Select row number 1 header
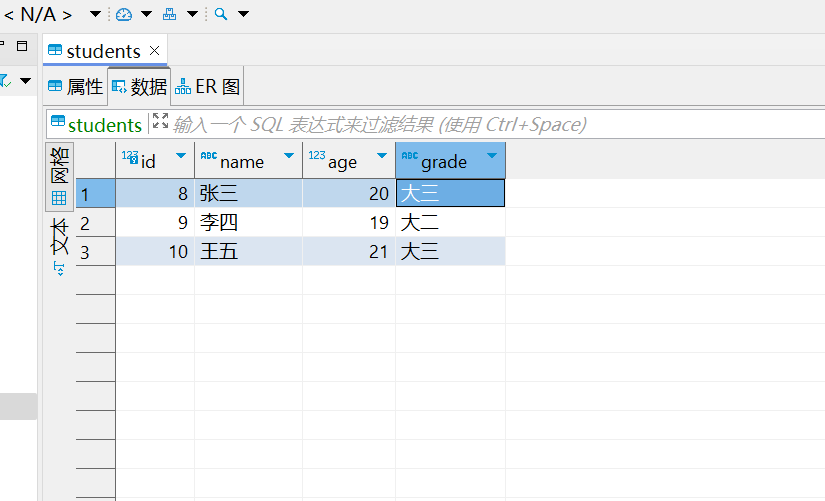This screenshot has width=825, height=501. coord(95,193)
